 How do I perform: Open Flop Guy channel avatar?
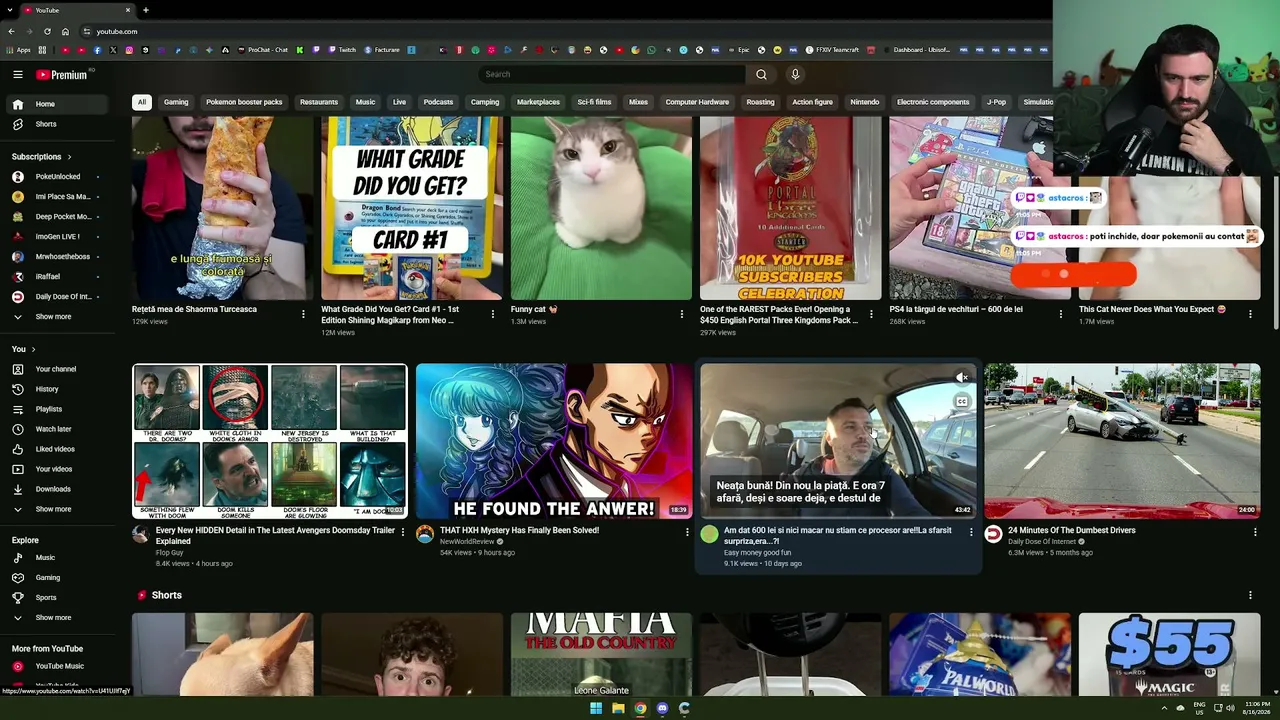coord(141,534)
